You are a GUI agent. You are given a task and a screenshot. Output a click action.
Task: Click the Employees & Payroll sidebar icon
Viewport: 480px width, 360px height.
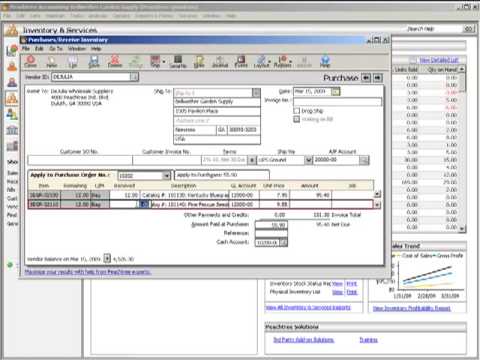point(12,114)
